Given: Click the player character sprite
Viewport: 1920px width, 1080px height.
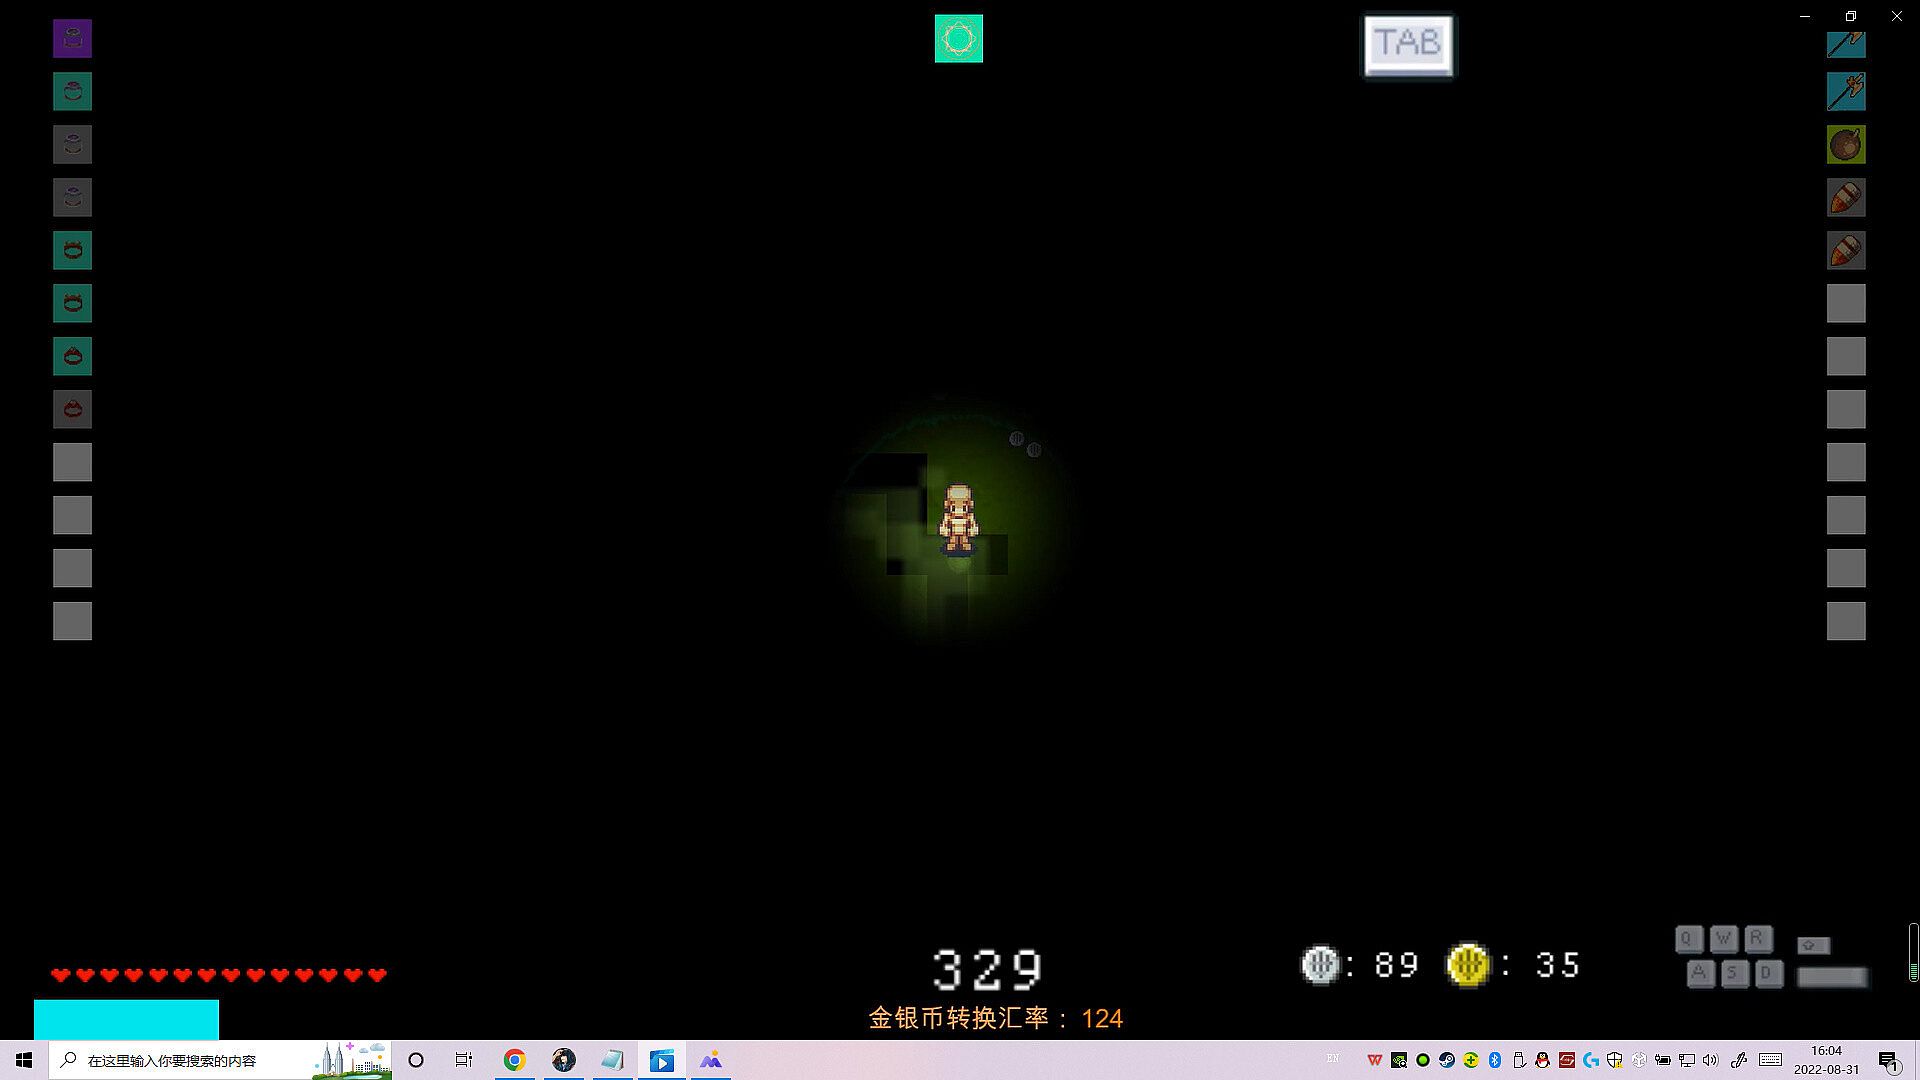Looking at the screenshot, I should point(958,518).
